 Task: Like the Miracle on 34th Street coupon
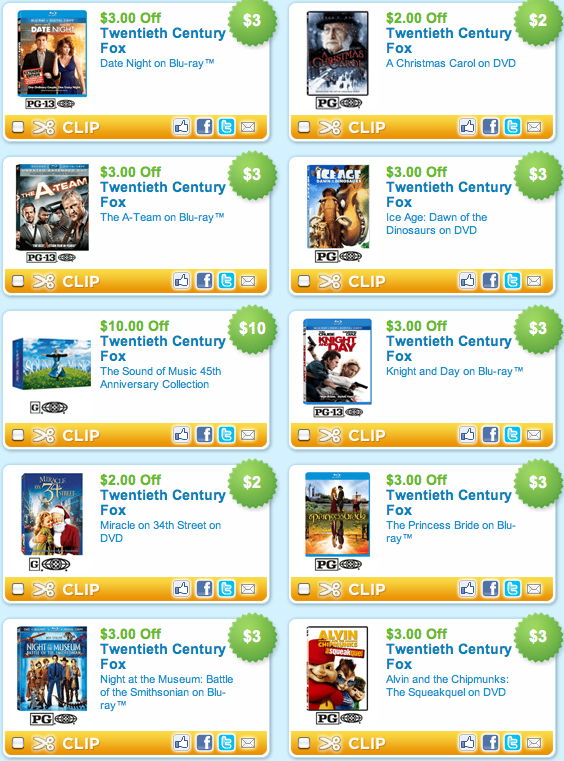pyautogui.click(x=182, y=589)
